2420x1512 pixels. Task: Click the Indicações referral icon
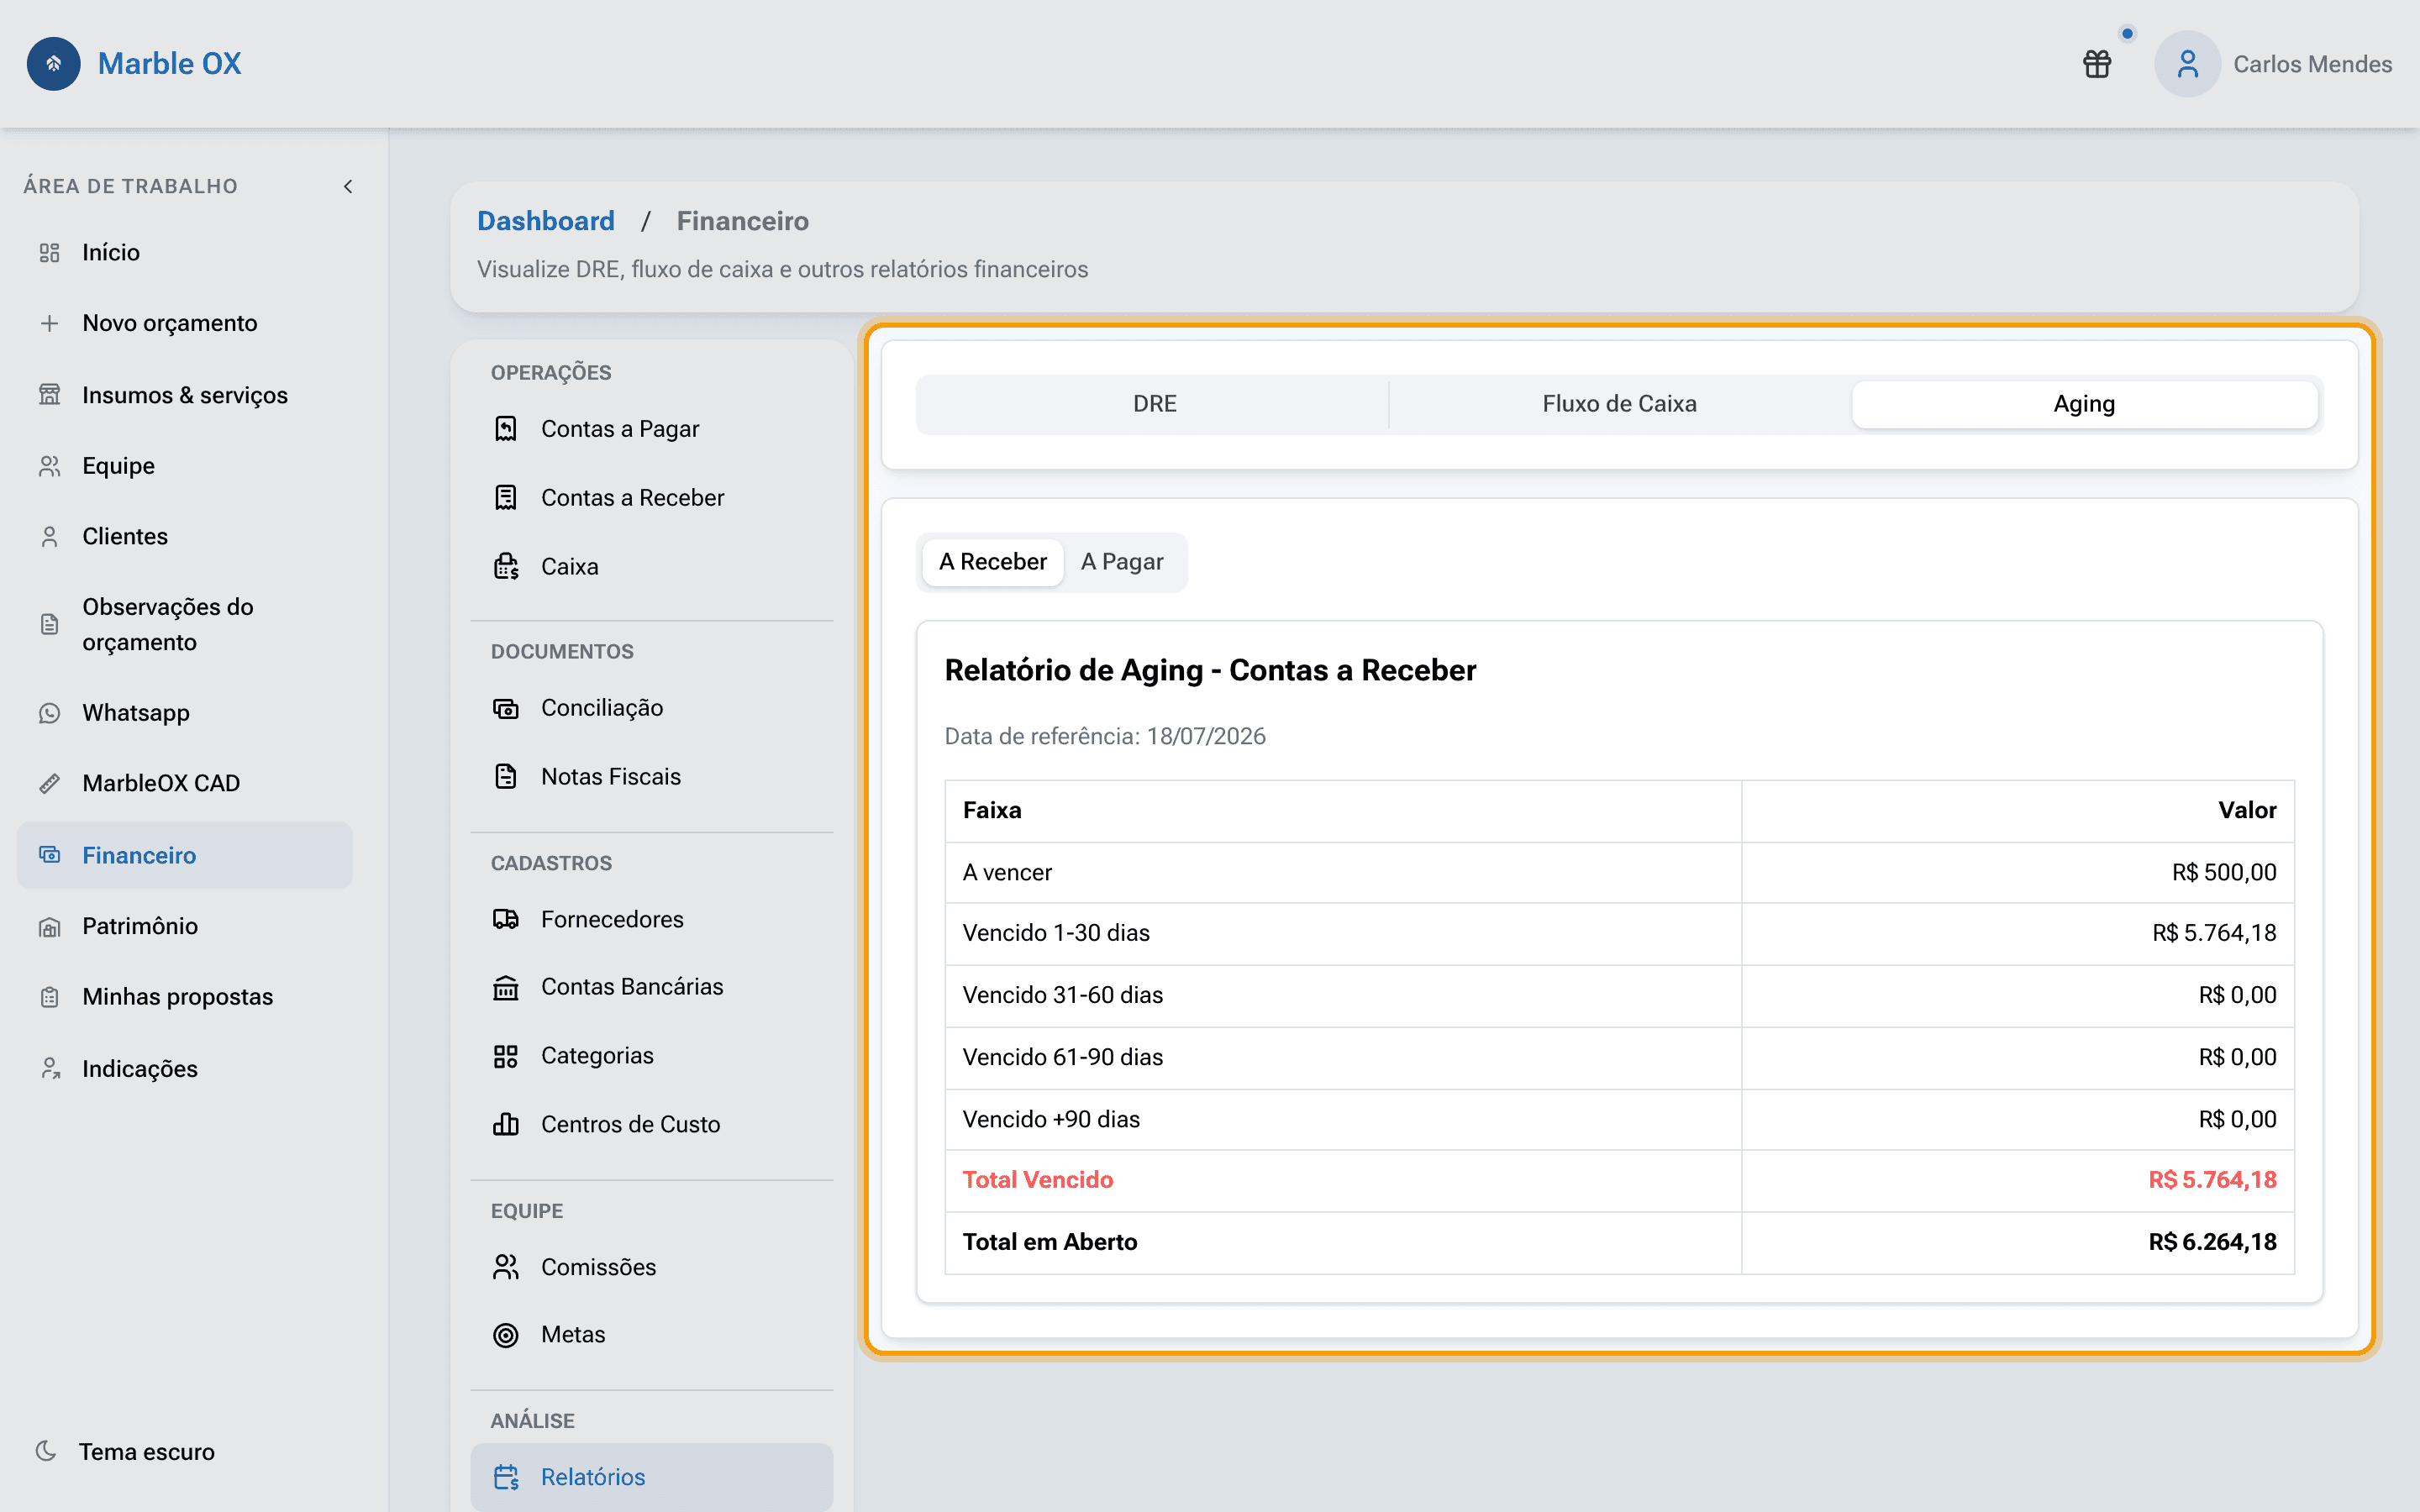click(x=49, y=1069)
